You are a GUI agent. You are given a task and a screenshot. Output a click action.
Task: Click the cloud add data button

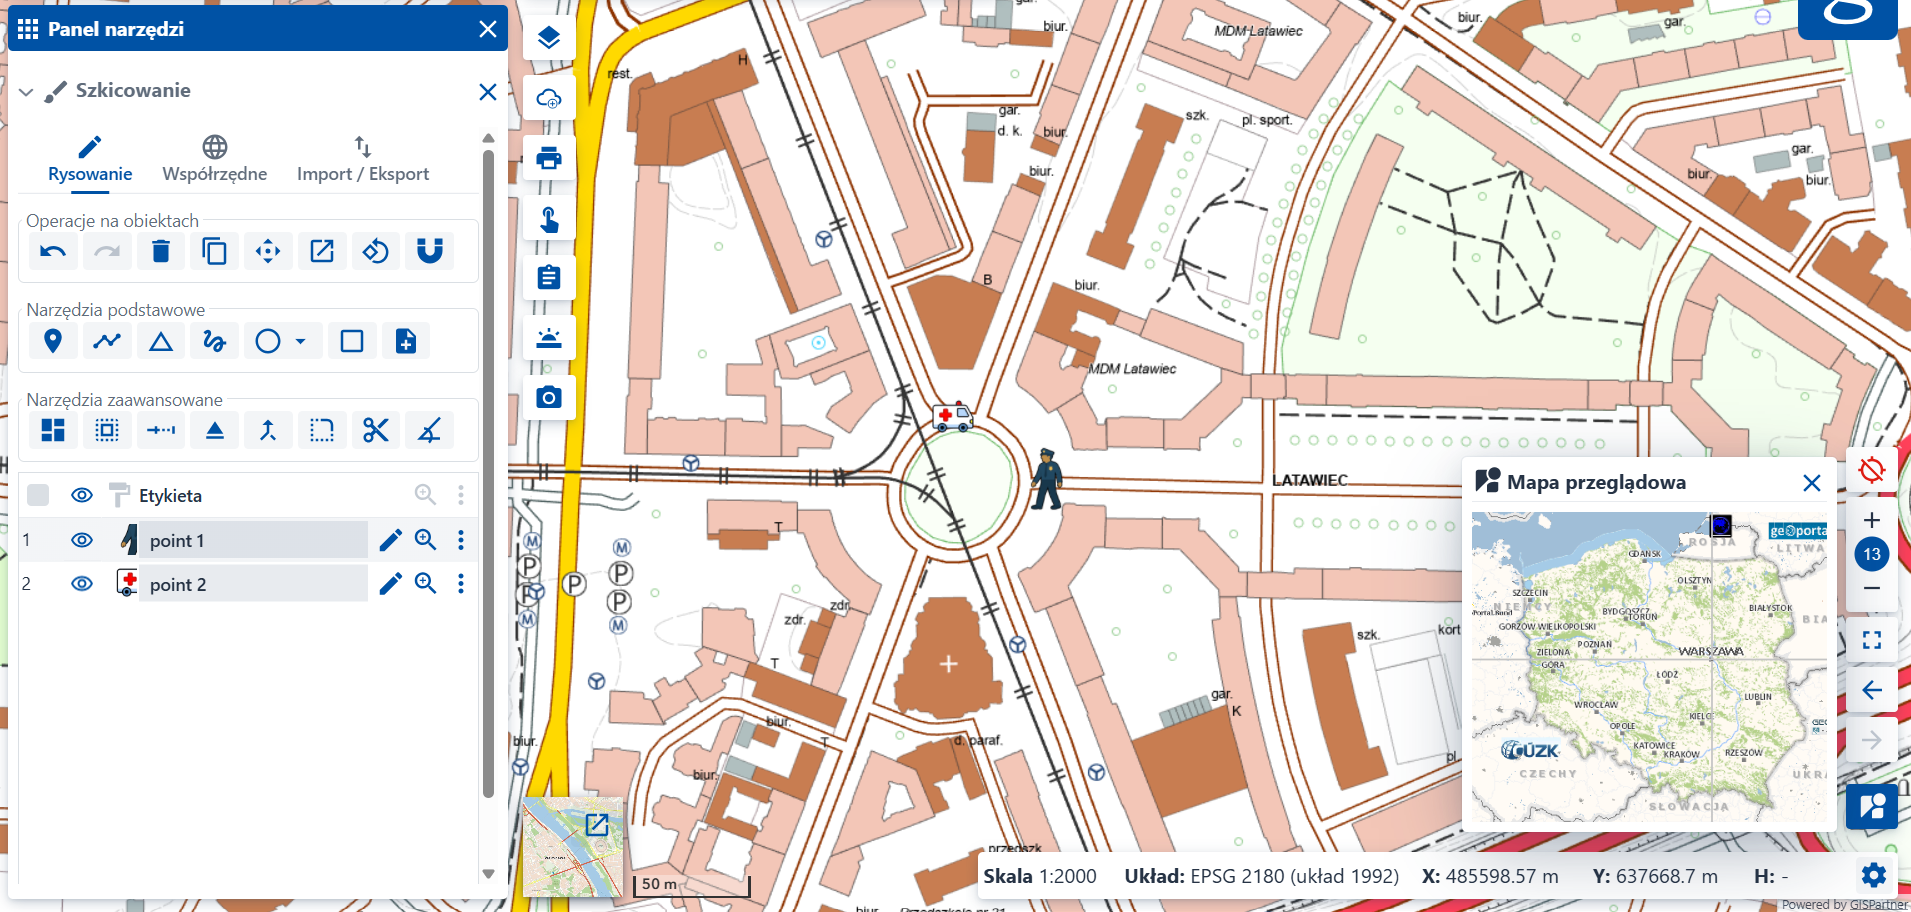pos(549,98)
